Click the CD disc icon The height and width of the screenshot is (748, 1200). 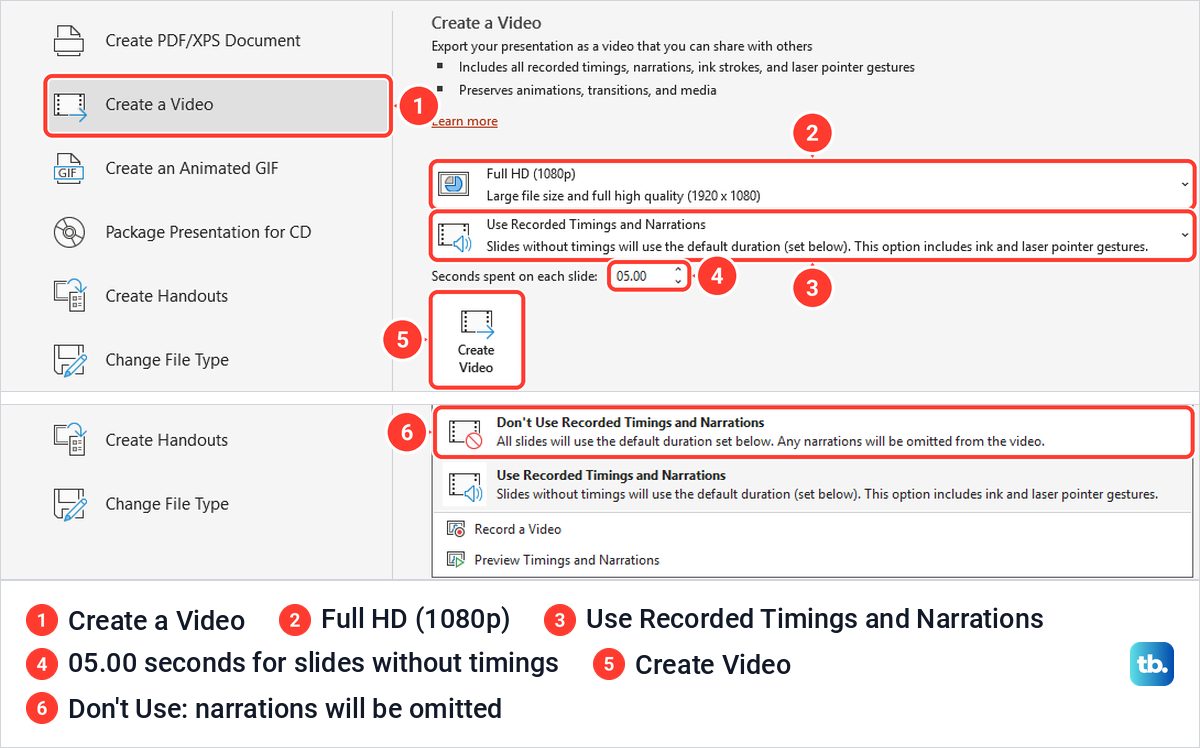point(69,233)
